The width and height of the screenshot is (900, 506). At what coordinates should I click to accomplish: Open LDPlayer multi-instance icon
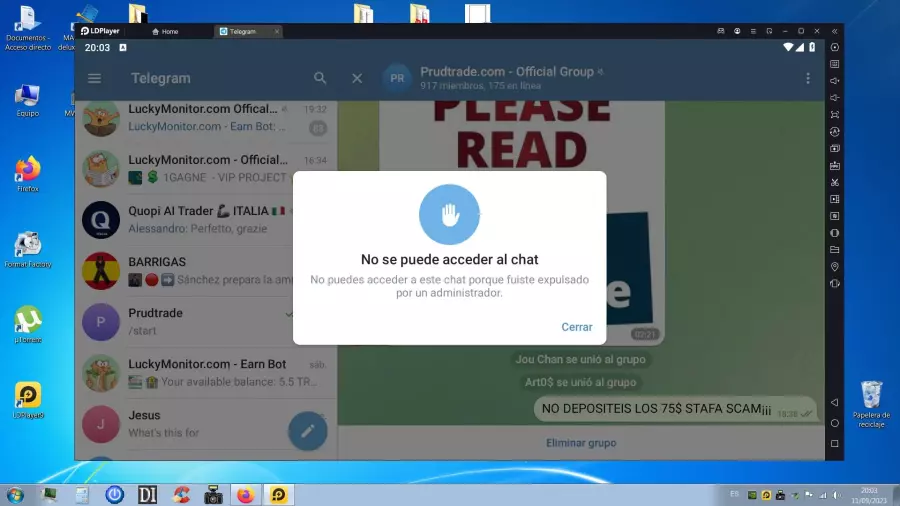[835, 149]
